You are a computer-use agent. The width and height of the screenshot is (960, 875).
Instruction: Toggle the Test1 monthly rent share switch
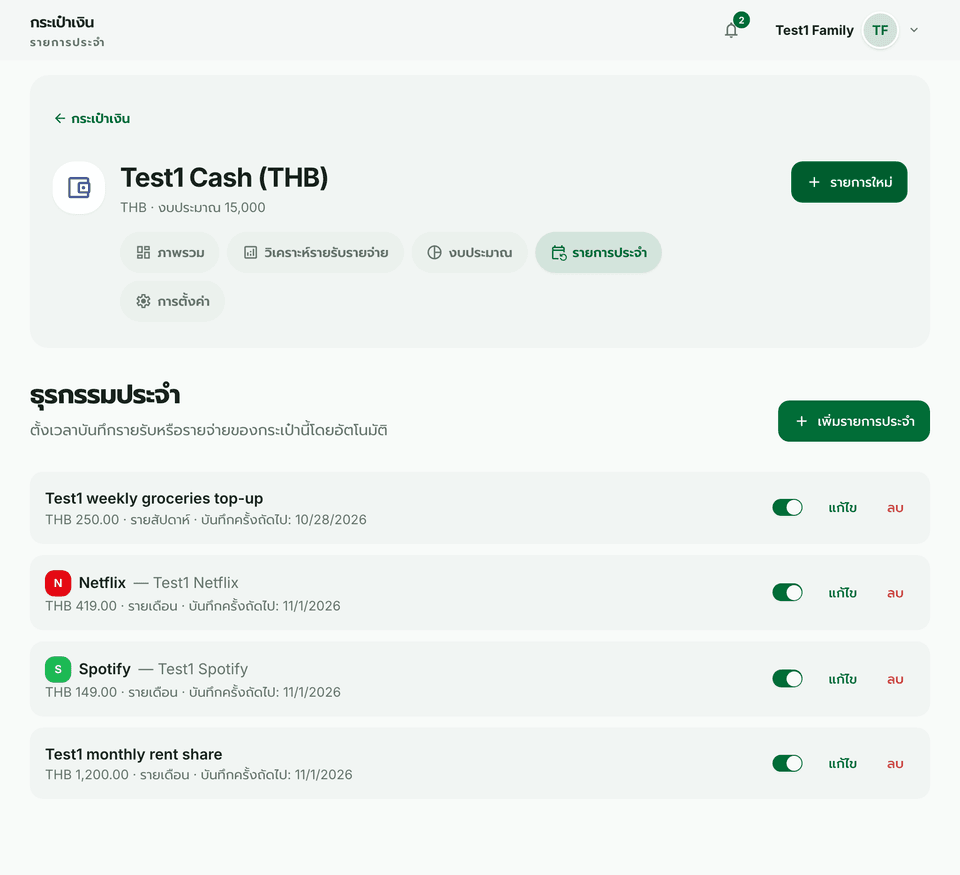[x=787, y=764]
